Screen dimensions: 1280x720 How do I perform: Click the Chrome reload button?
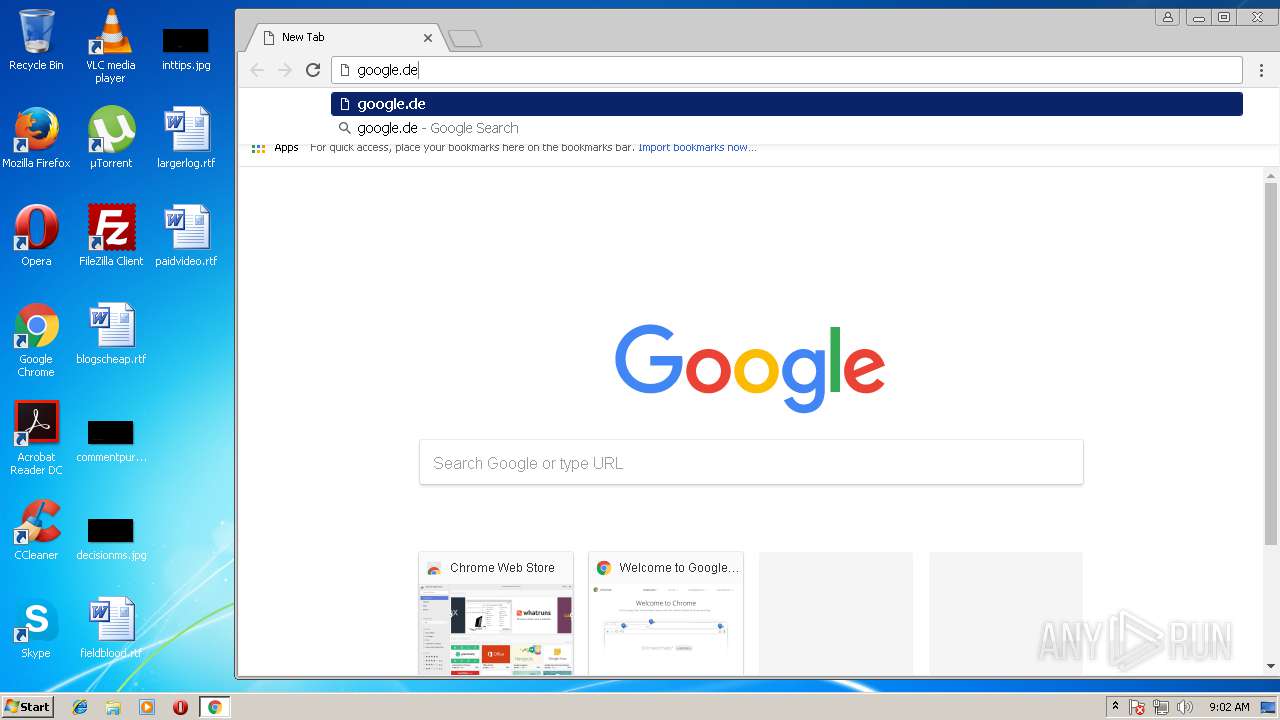coord(313,70)
